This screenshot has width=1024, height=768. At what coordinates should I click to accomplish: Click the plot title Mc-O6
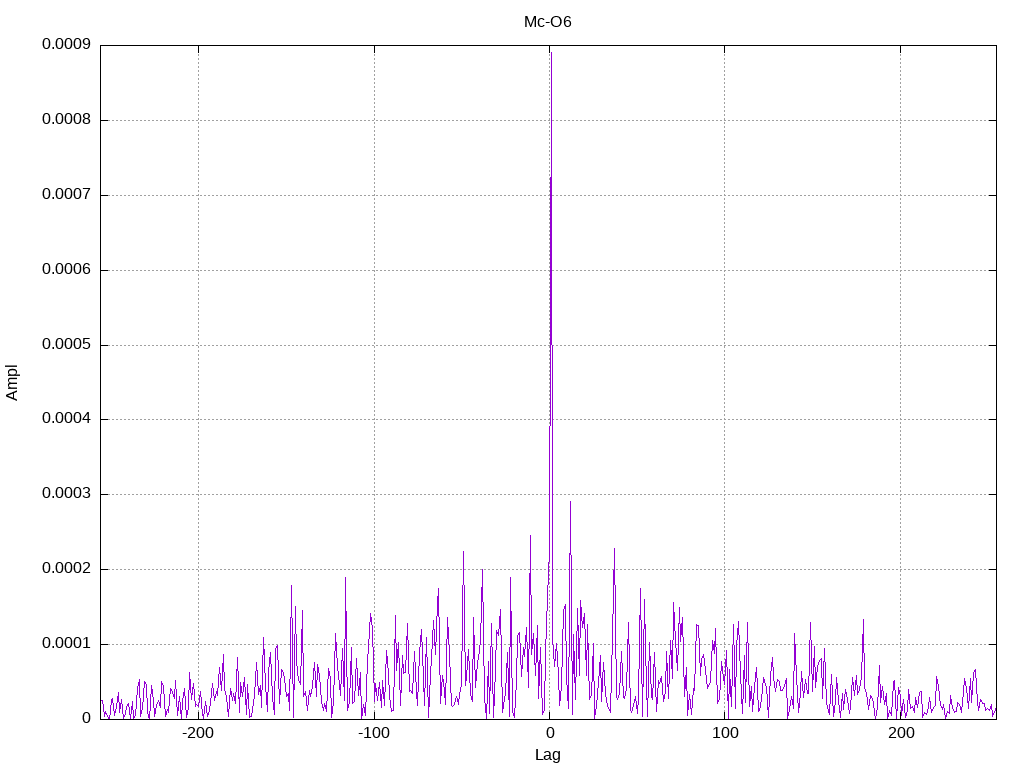(547, 22)
